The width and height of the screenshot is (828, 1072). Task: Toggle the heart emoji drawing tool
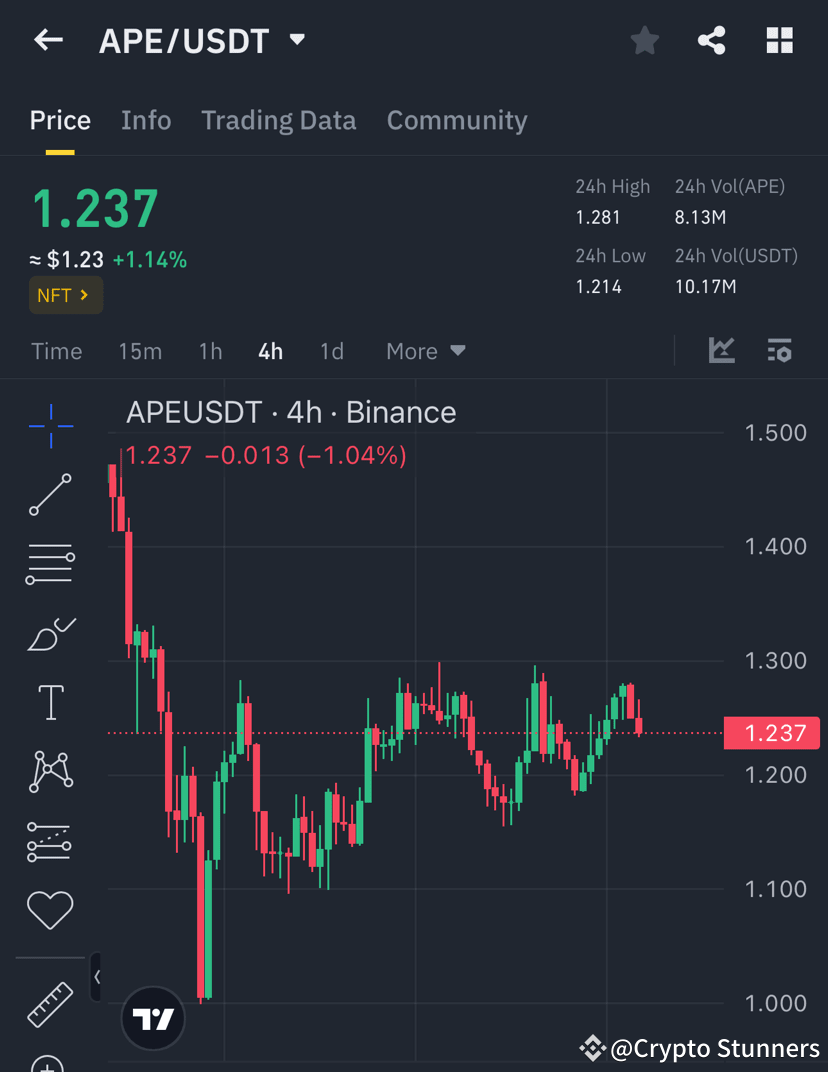[x=50, y=910]
